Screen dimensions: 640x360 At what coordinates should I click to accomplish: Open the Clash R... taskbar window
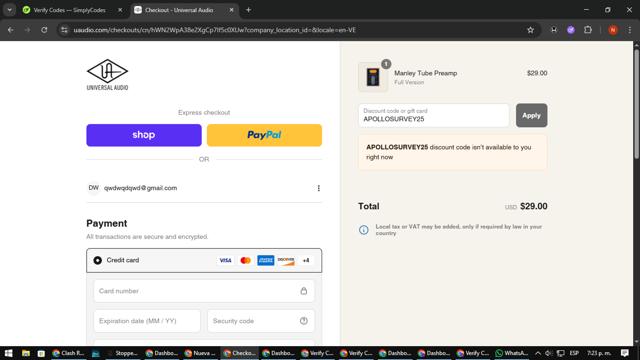point(68,353)
